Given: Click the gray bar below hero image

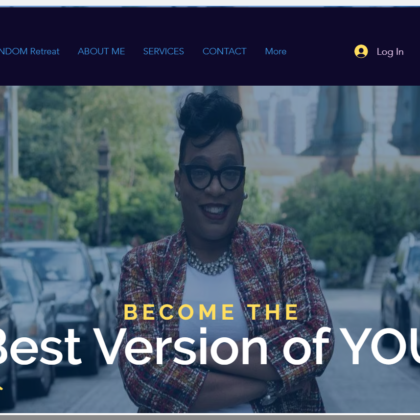Looking at the screenshot, I should [210, 417].
